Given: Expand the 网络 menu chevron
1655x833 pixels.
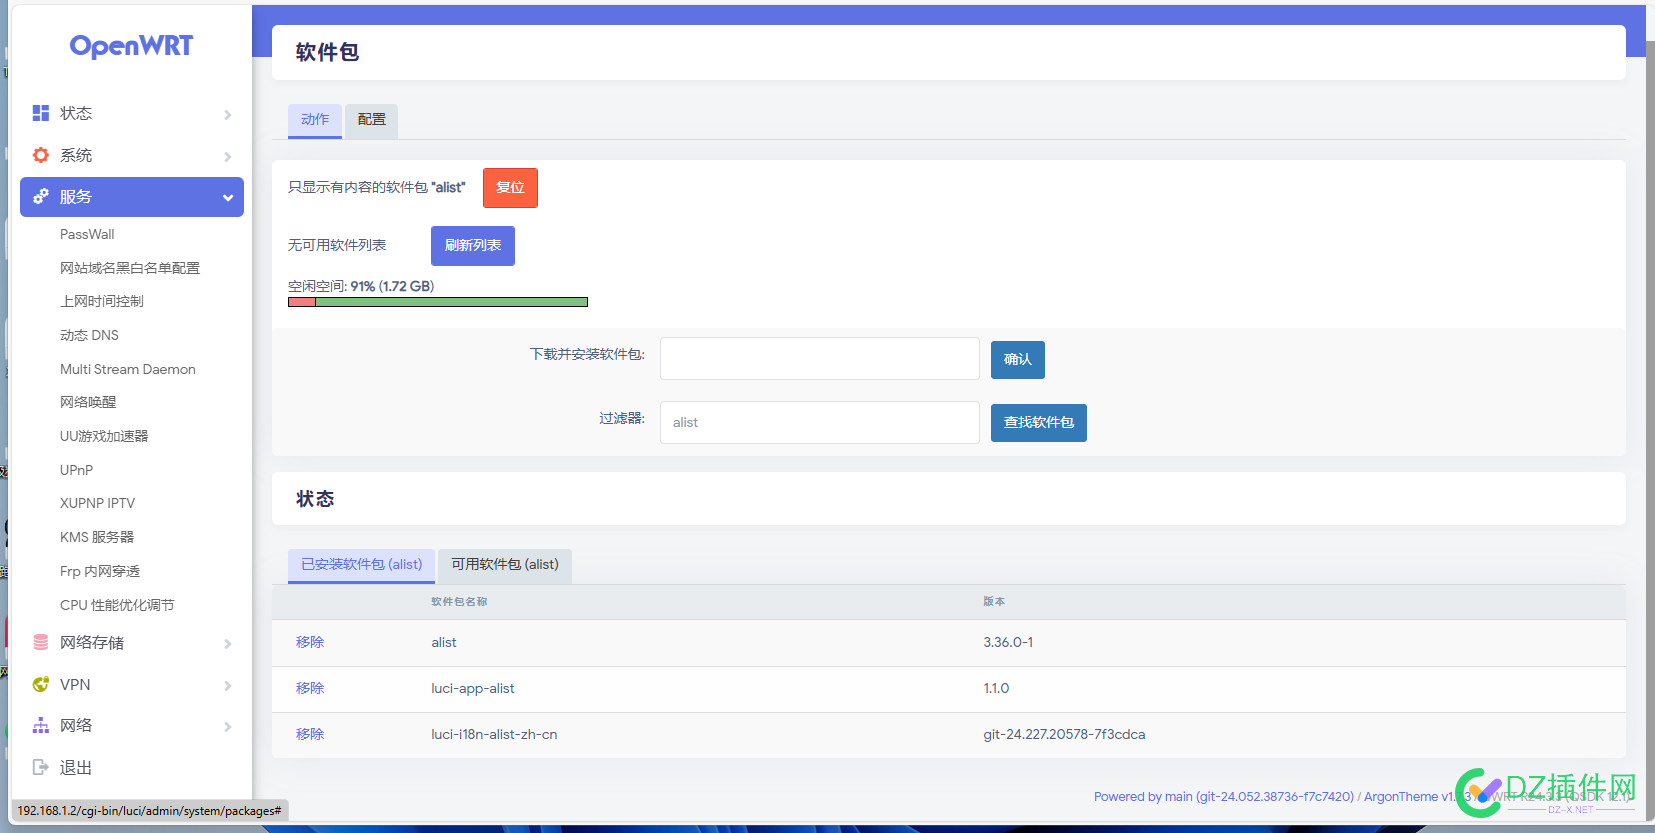Looking at the screenshot, I should pos(228,727).
